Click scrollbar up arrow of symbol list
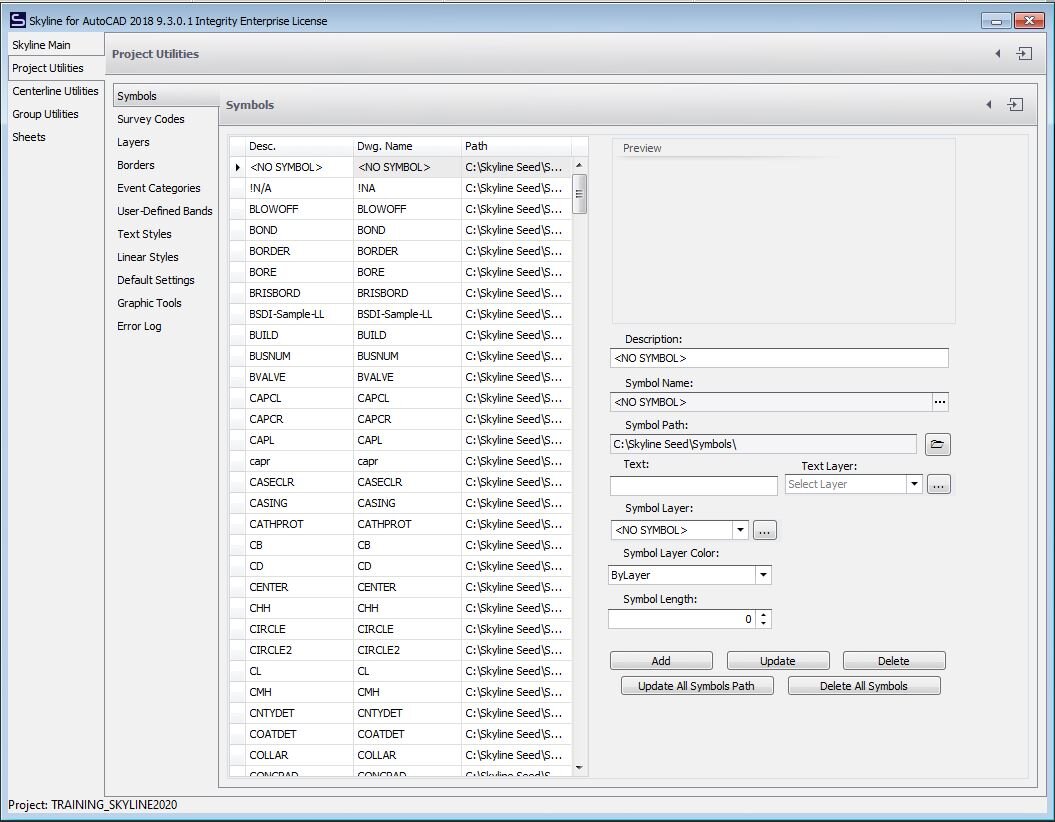This screenshot has width=1055, height=822. click(x=579, y=165)
